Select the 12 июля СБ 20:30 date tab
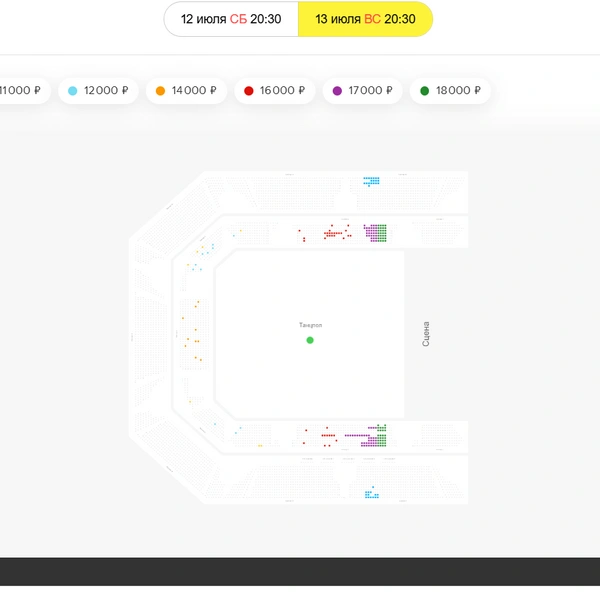The width and height of the screenshot is (600, 600). tap(231, 19)
